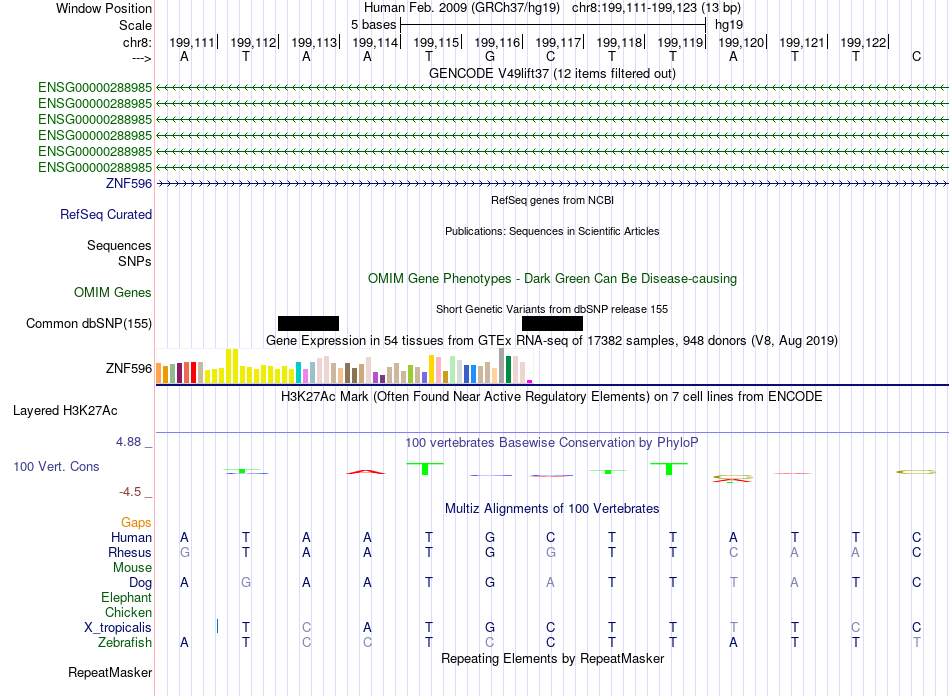950x696 pixels.
Task: Open the RefSeq Curated track label
Action: coord(106,214)
